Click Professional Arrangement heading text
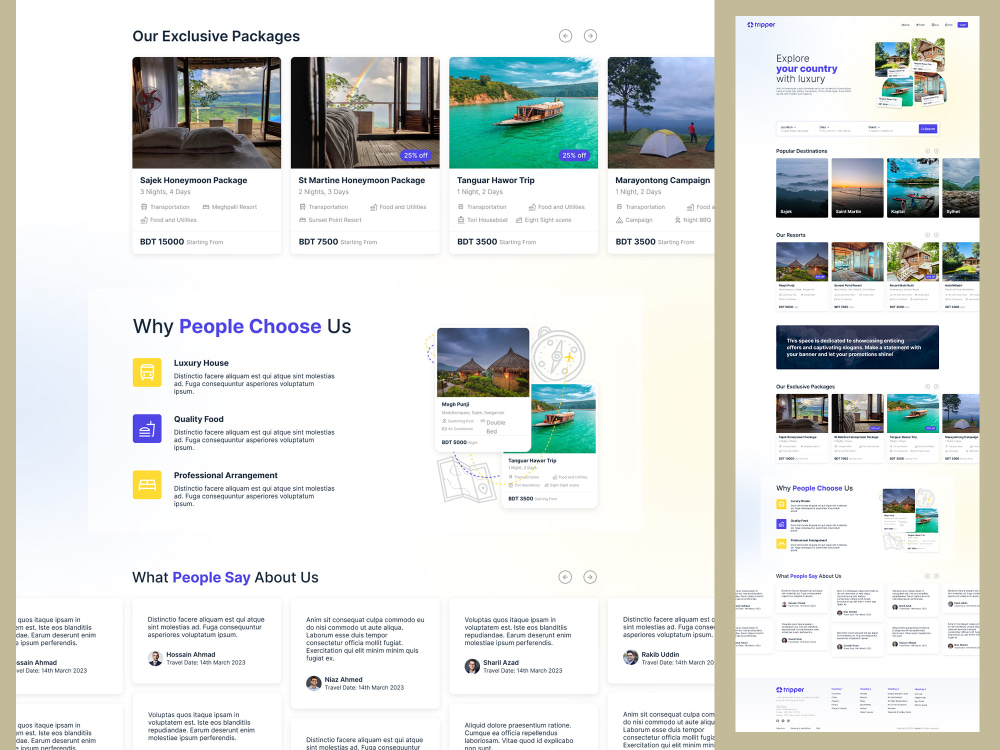This screenshot has height=750, width=1000. tap(226, 475)
